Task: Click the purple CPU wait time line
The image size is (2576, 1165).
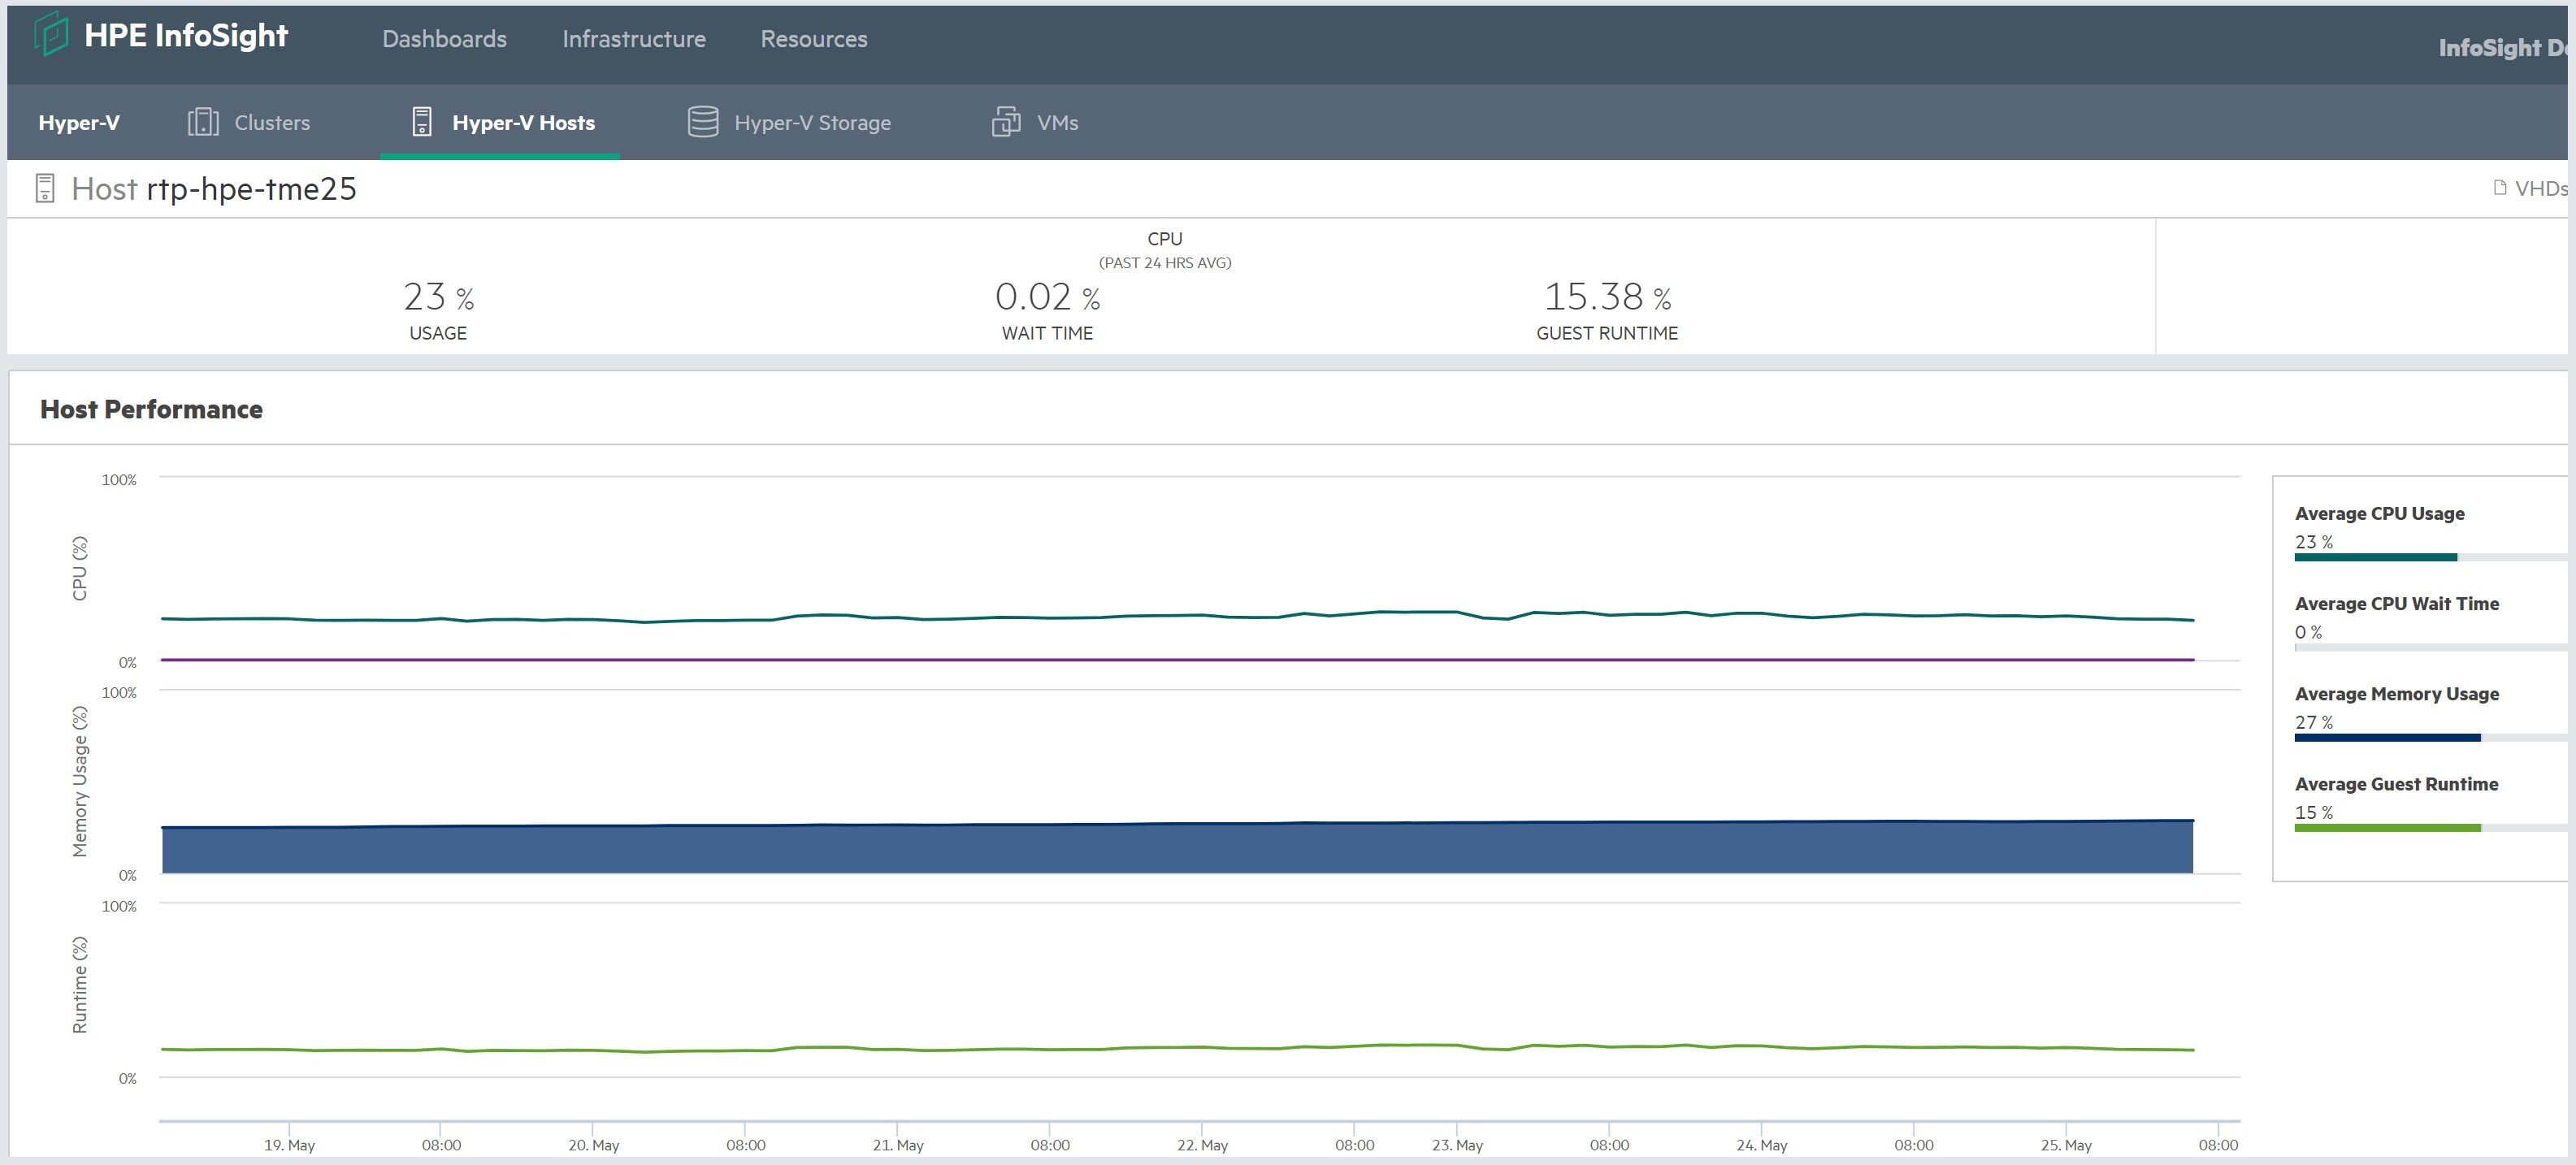Action: click(1178, 660)
